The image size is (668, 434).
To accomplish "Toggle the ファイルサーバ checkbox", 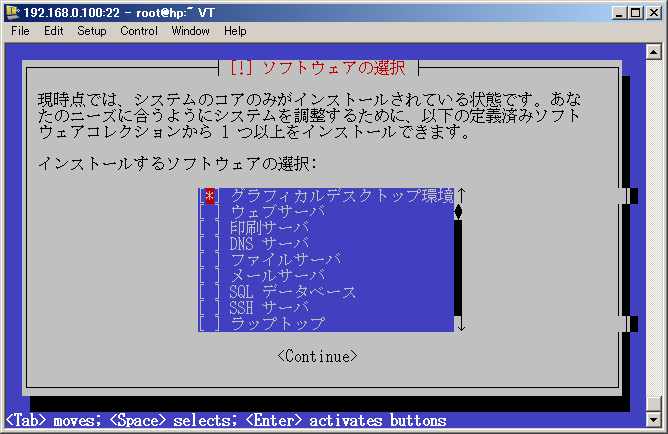I will (210, 259).
